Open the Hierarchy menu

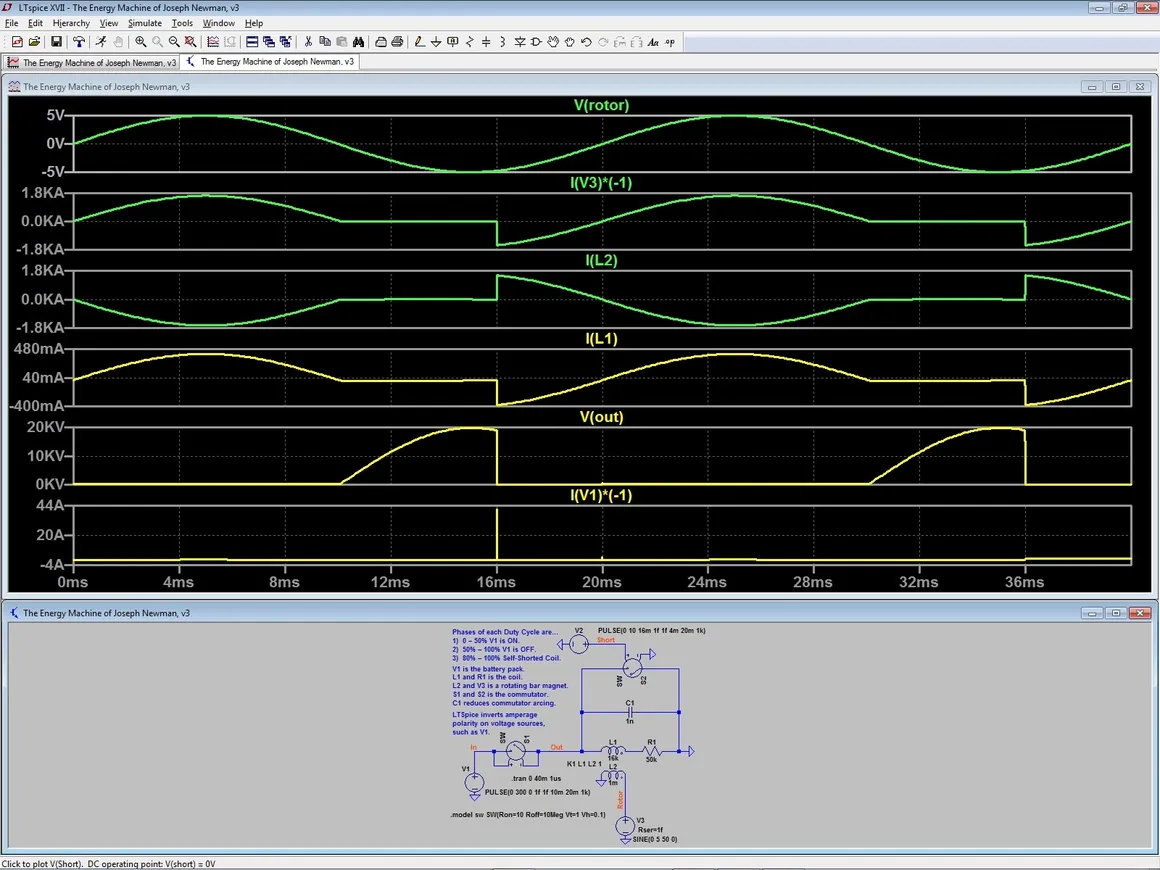(71, 23)
